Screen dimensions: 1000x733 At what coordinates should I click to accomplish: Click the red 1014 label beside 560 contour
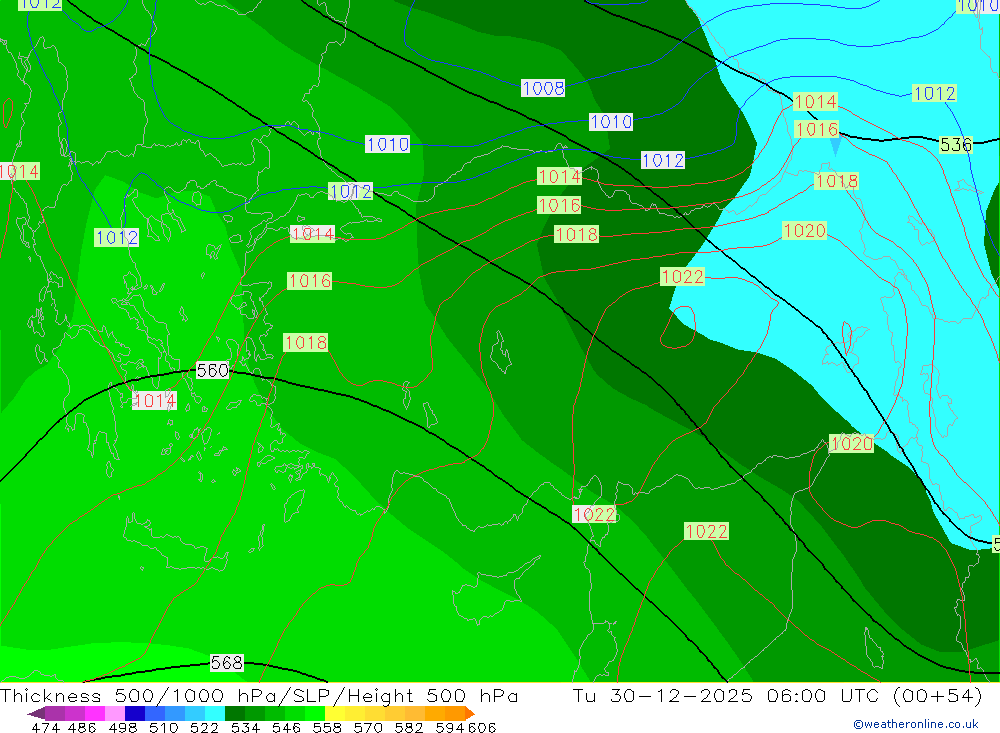[x=154, y=401]
